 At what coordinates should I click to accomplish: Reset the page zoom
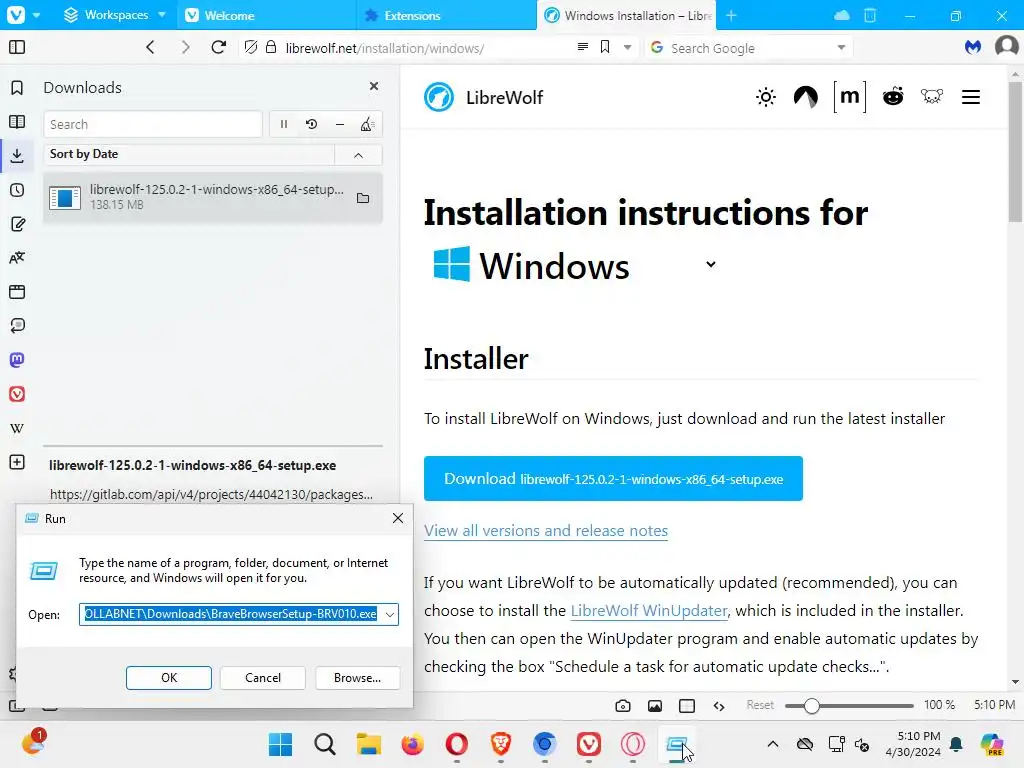(x=760, y=705)
